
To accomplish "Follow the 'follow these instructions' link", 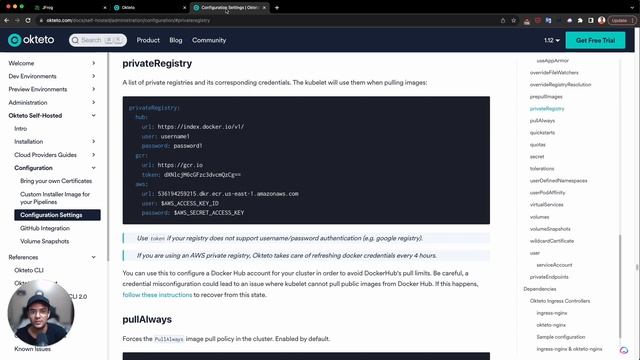I will click(157, 295).
